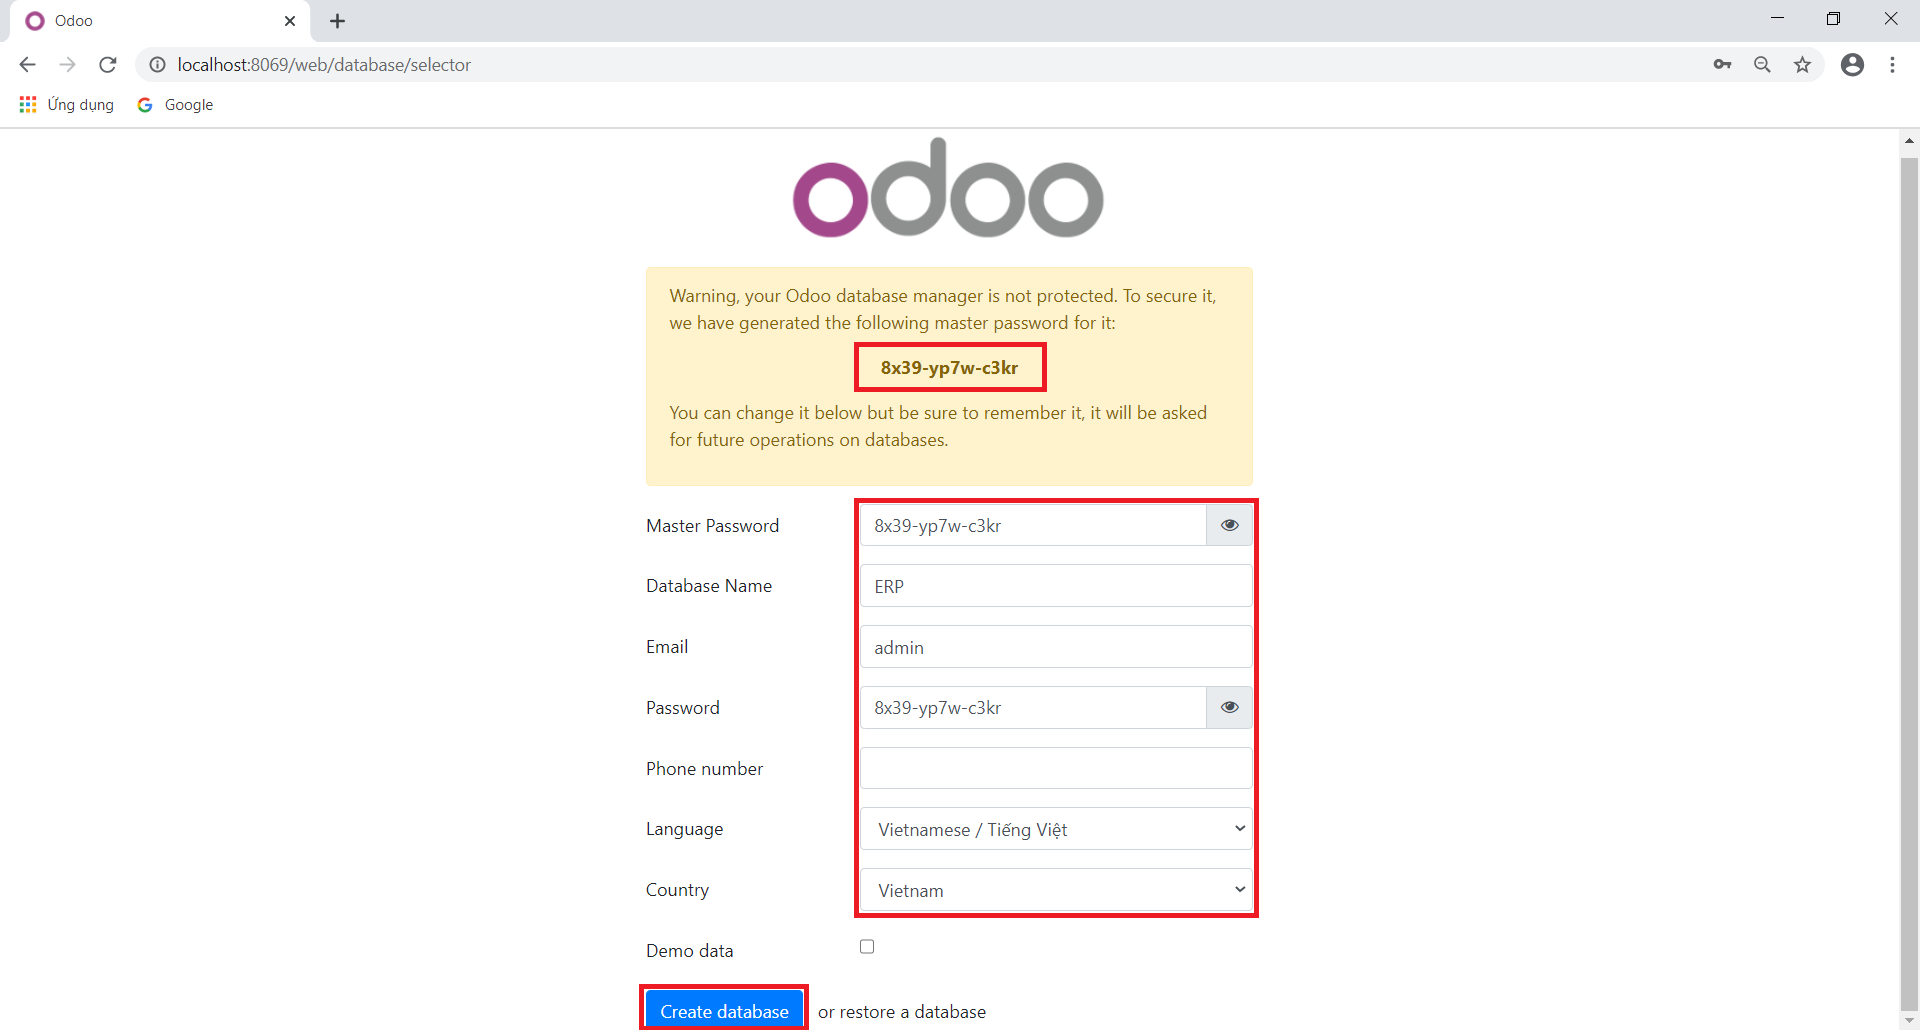
Task: Open the Ứng dụng bookmarks menu
Action: pos(66,104)
